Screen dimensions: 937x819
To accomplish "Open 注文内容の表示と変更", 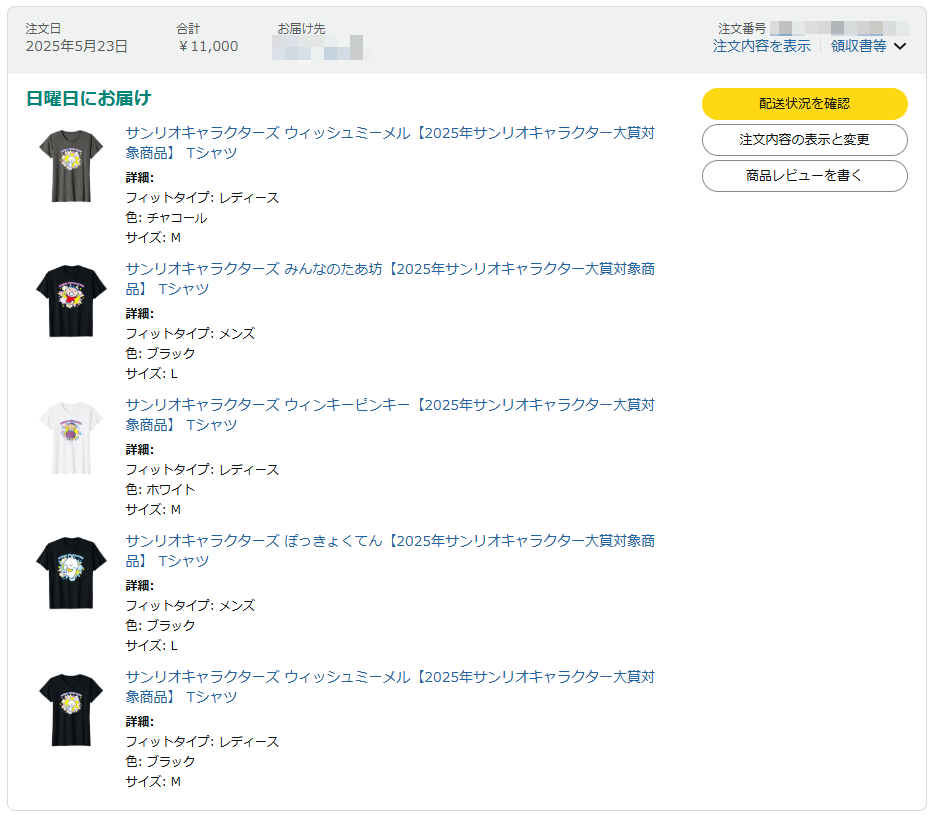I will (804, 140).
